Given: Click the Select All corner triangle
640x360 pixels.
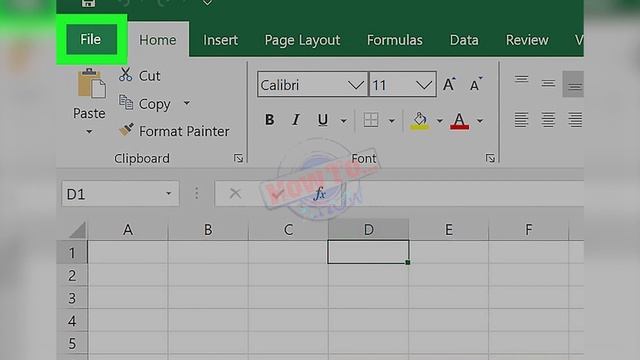Looking at the screenshot, I should 78,230.
